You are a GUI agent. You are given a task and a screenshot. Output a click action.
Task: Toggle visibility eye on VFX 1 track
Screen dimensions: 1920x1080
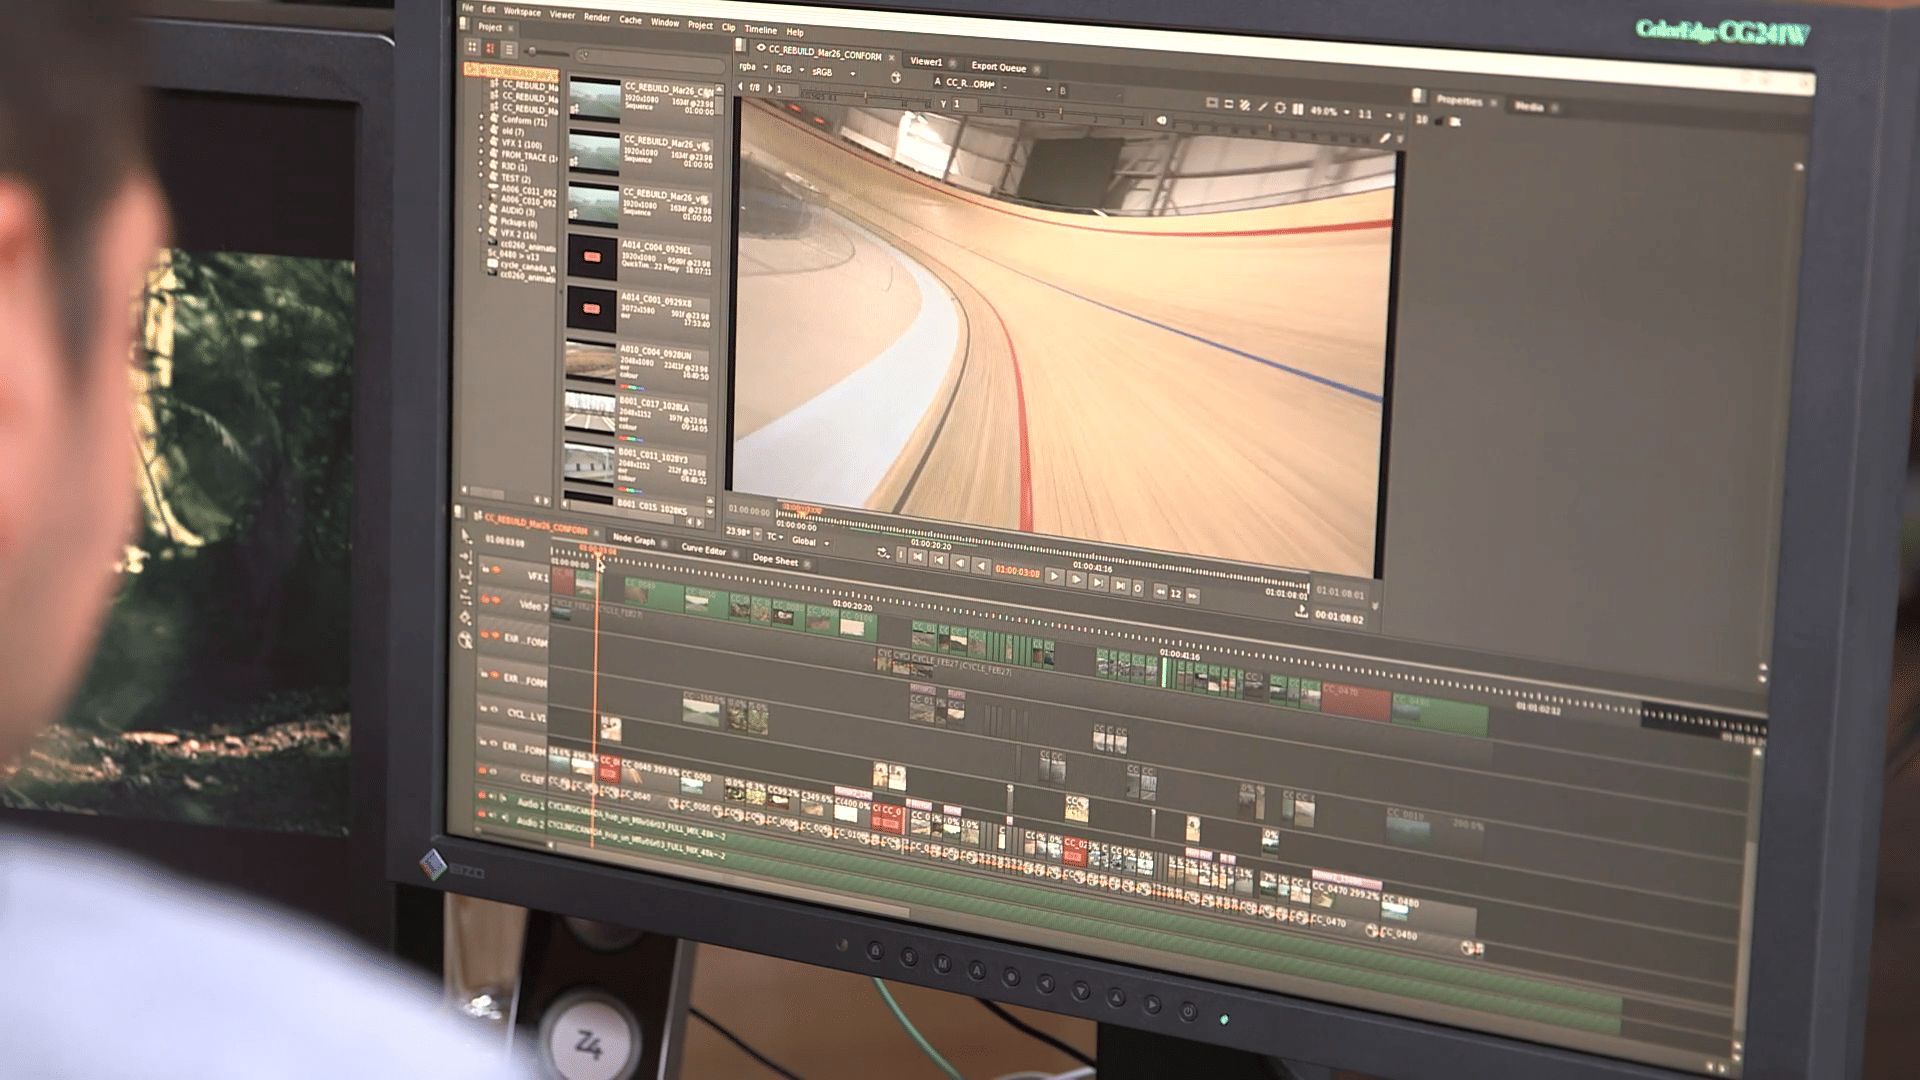coord(496,570)
